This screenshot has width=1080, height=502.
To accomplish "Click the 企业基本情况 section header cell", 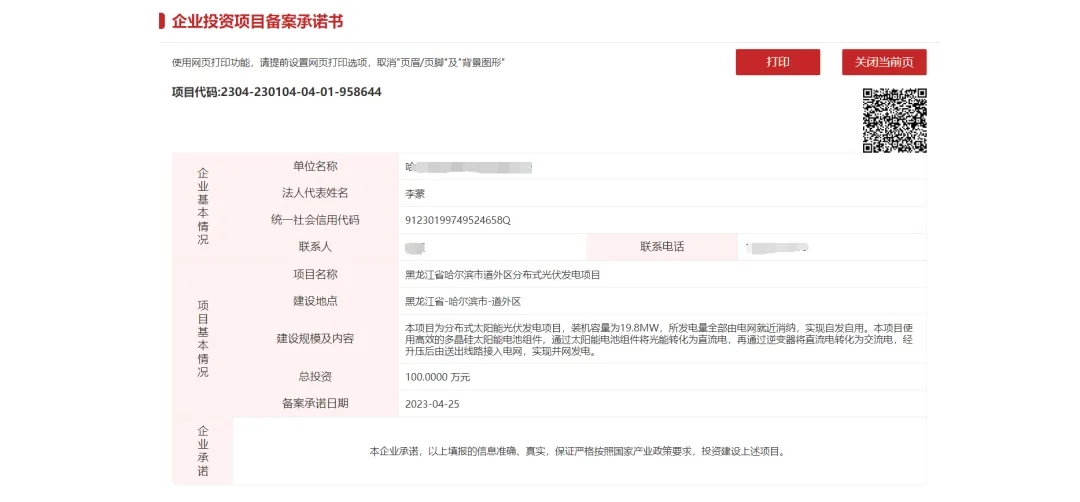I will (x=202, y=206).
